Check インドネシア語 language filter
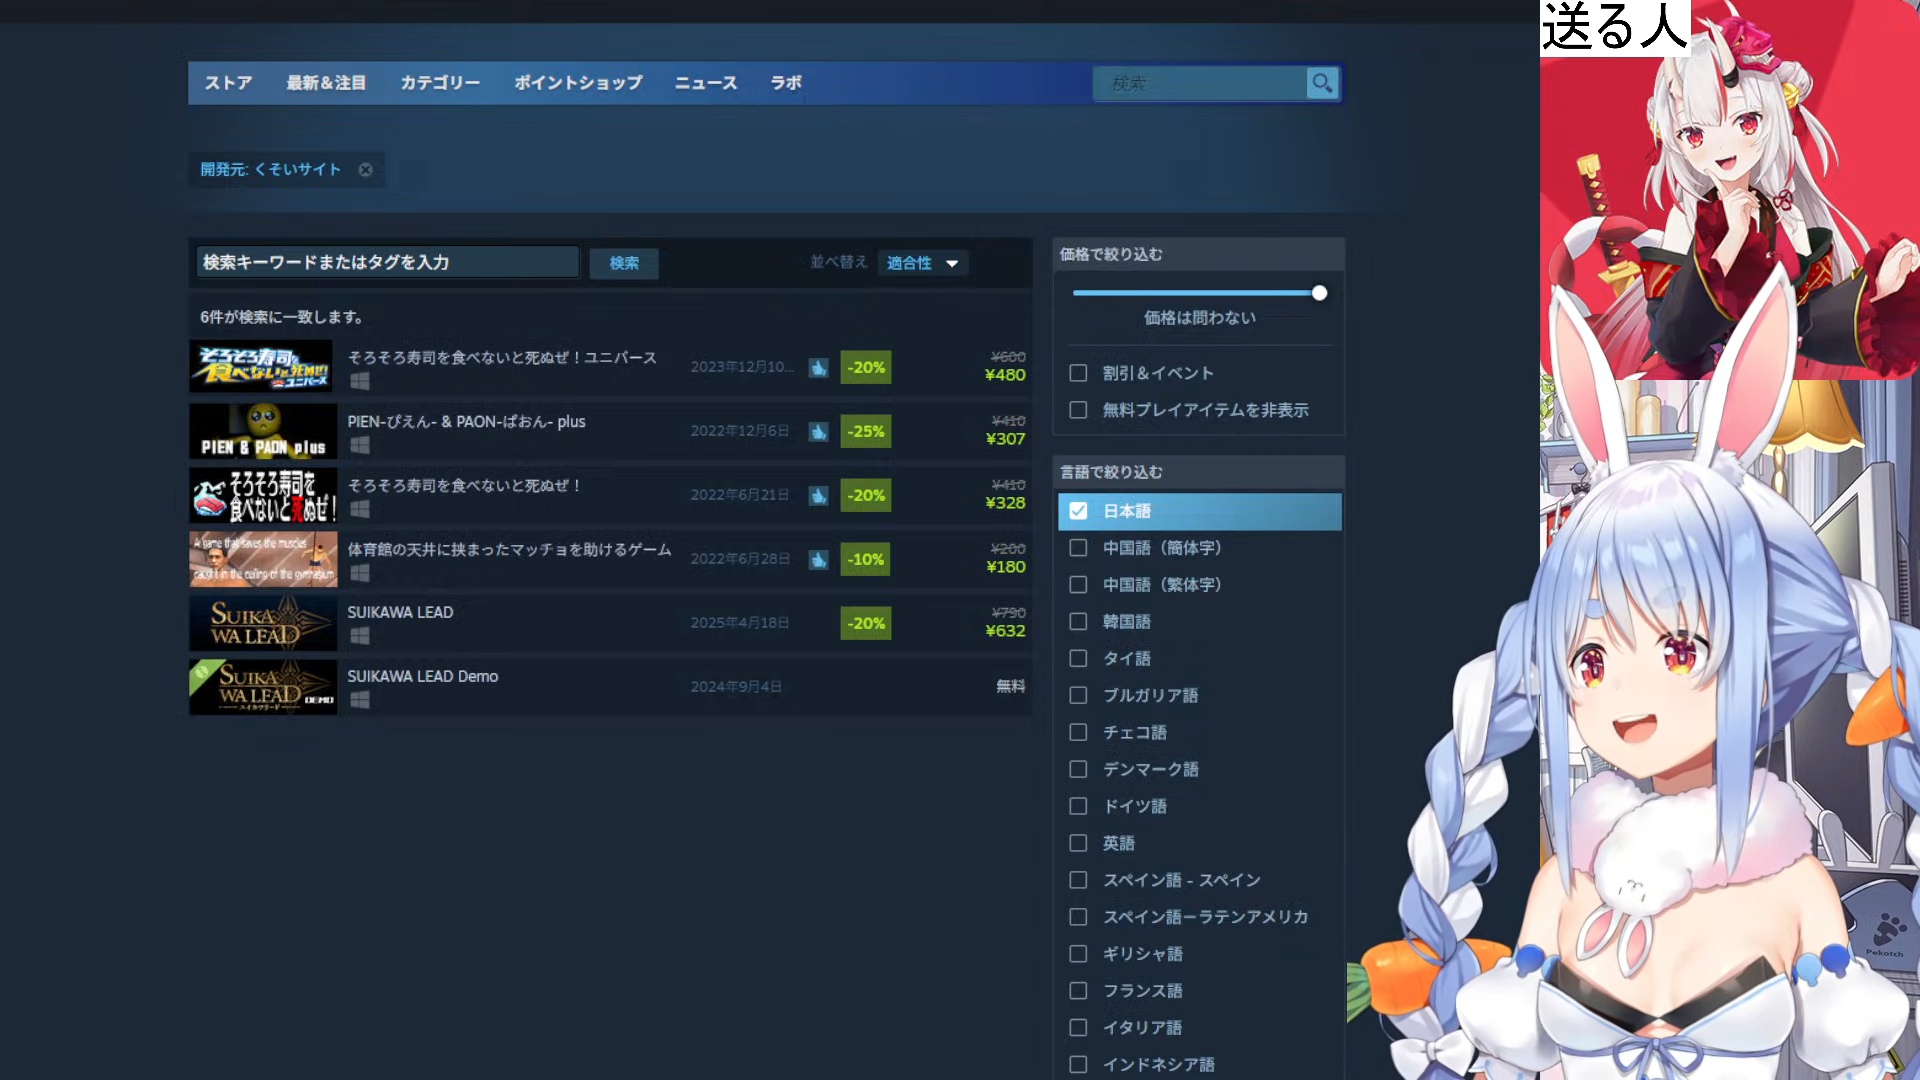The image size is (1920, 1080). click(x=1078, y=1065)
